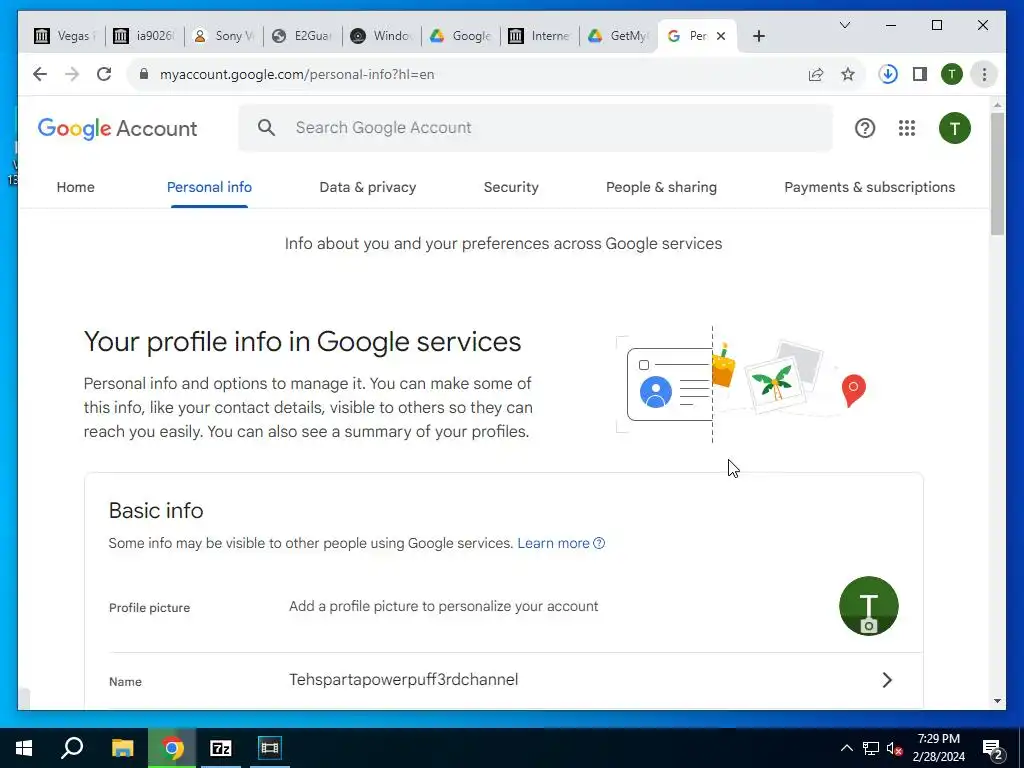Screen dimensions: 1024x768
Task: Click the Chrome icon in the taskbar
Action: [172, 748]
